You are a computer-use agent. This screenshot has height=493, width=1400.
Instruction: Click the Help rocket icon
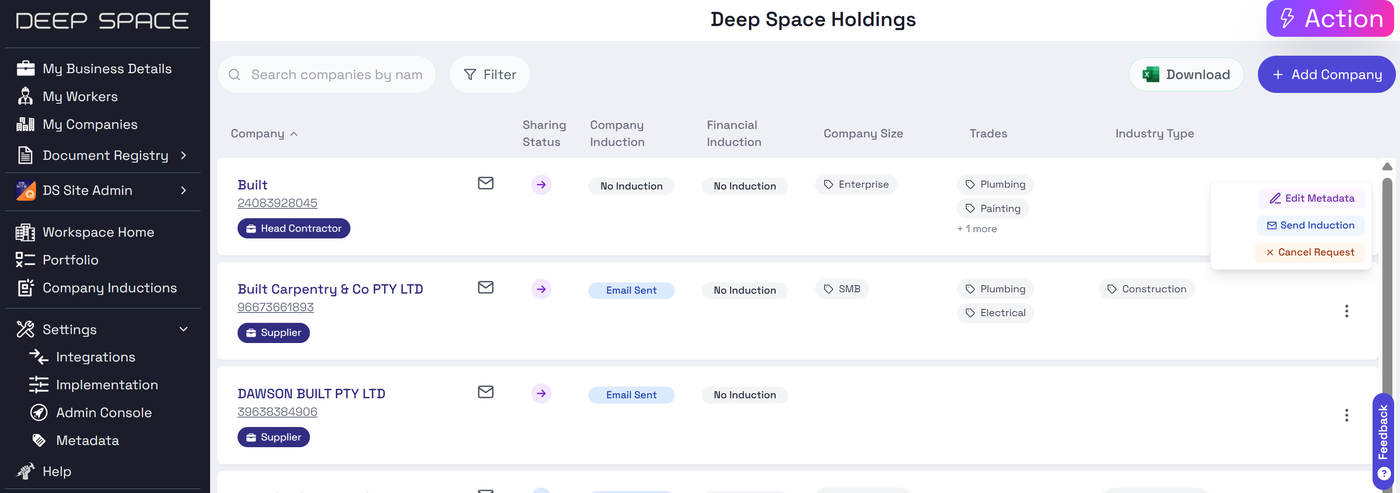point(26,472)
